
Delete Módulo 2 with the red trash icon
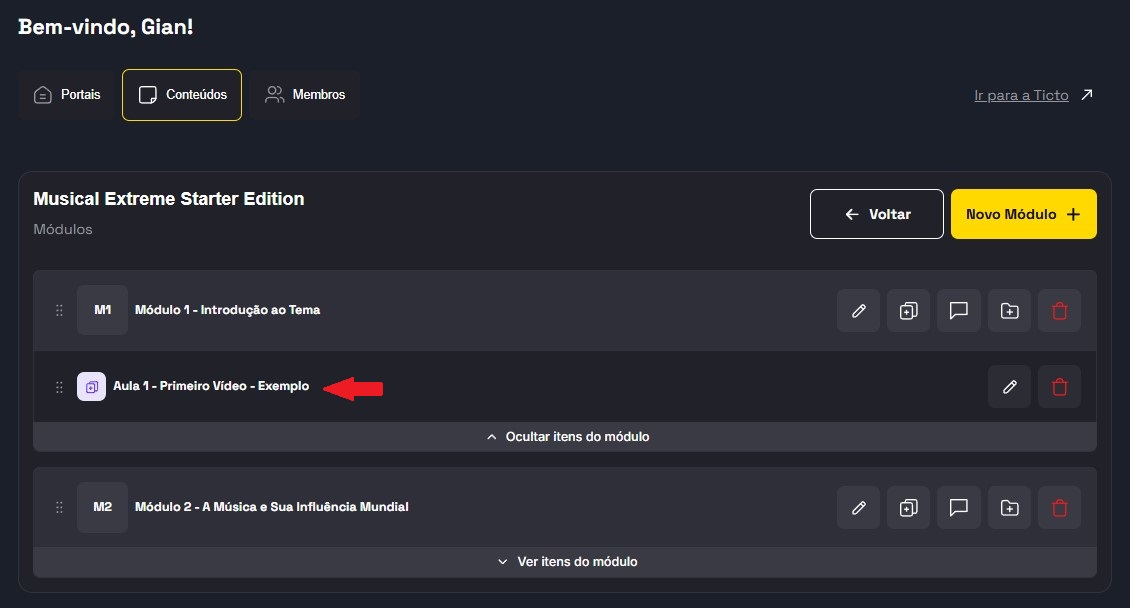click(x=1059, y=507)
